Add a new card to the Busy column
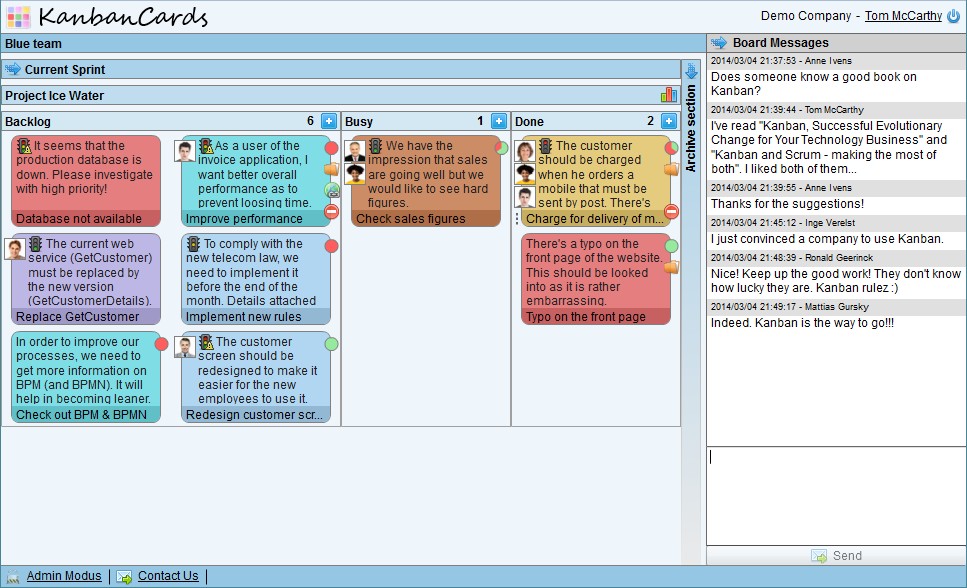967x588 pixels. pos(499,121)
